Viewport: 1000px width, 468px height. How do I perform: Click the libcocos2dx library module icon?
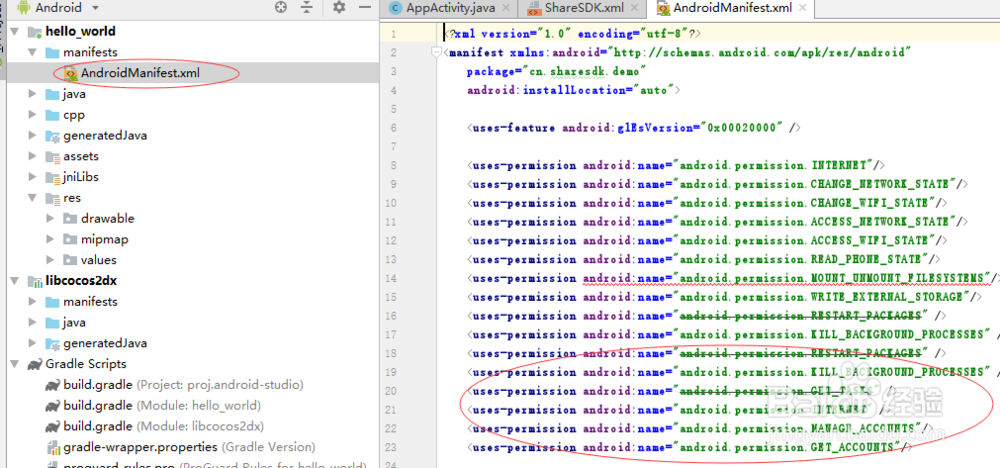tap(34, 281)
